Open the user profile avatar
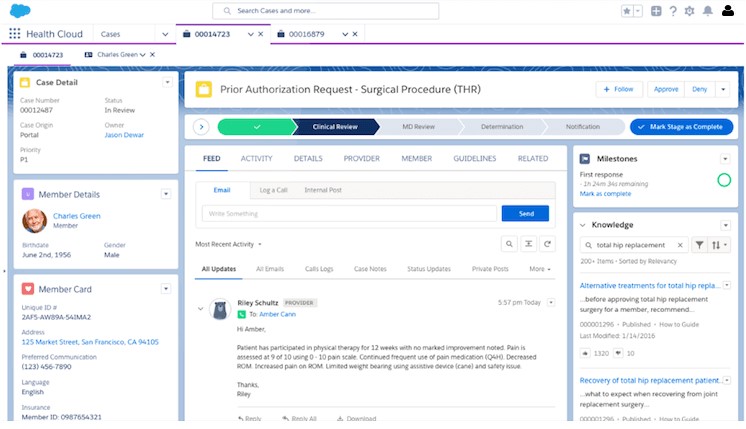 coord(728,10)
